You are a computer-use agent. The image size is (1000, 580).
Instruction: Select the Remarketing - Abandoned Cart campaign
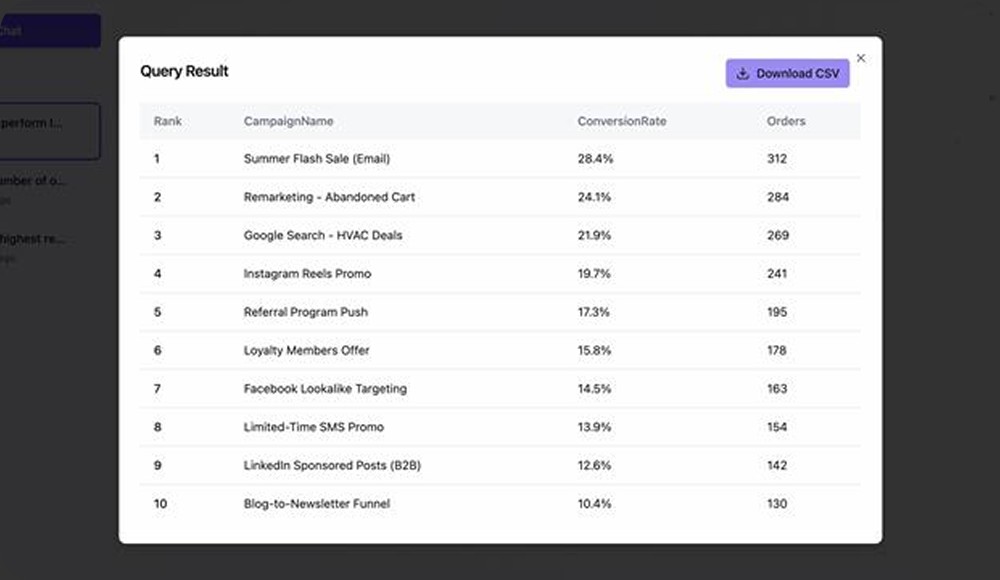pyautogui.click(x=329, y=197)
